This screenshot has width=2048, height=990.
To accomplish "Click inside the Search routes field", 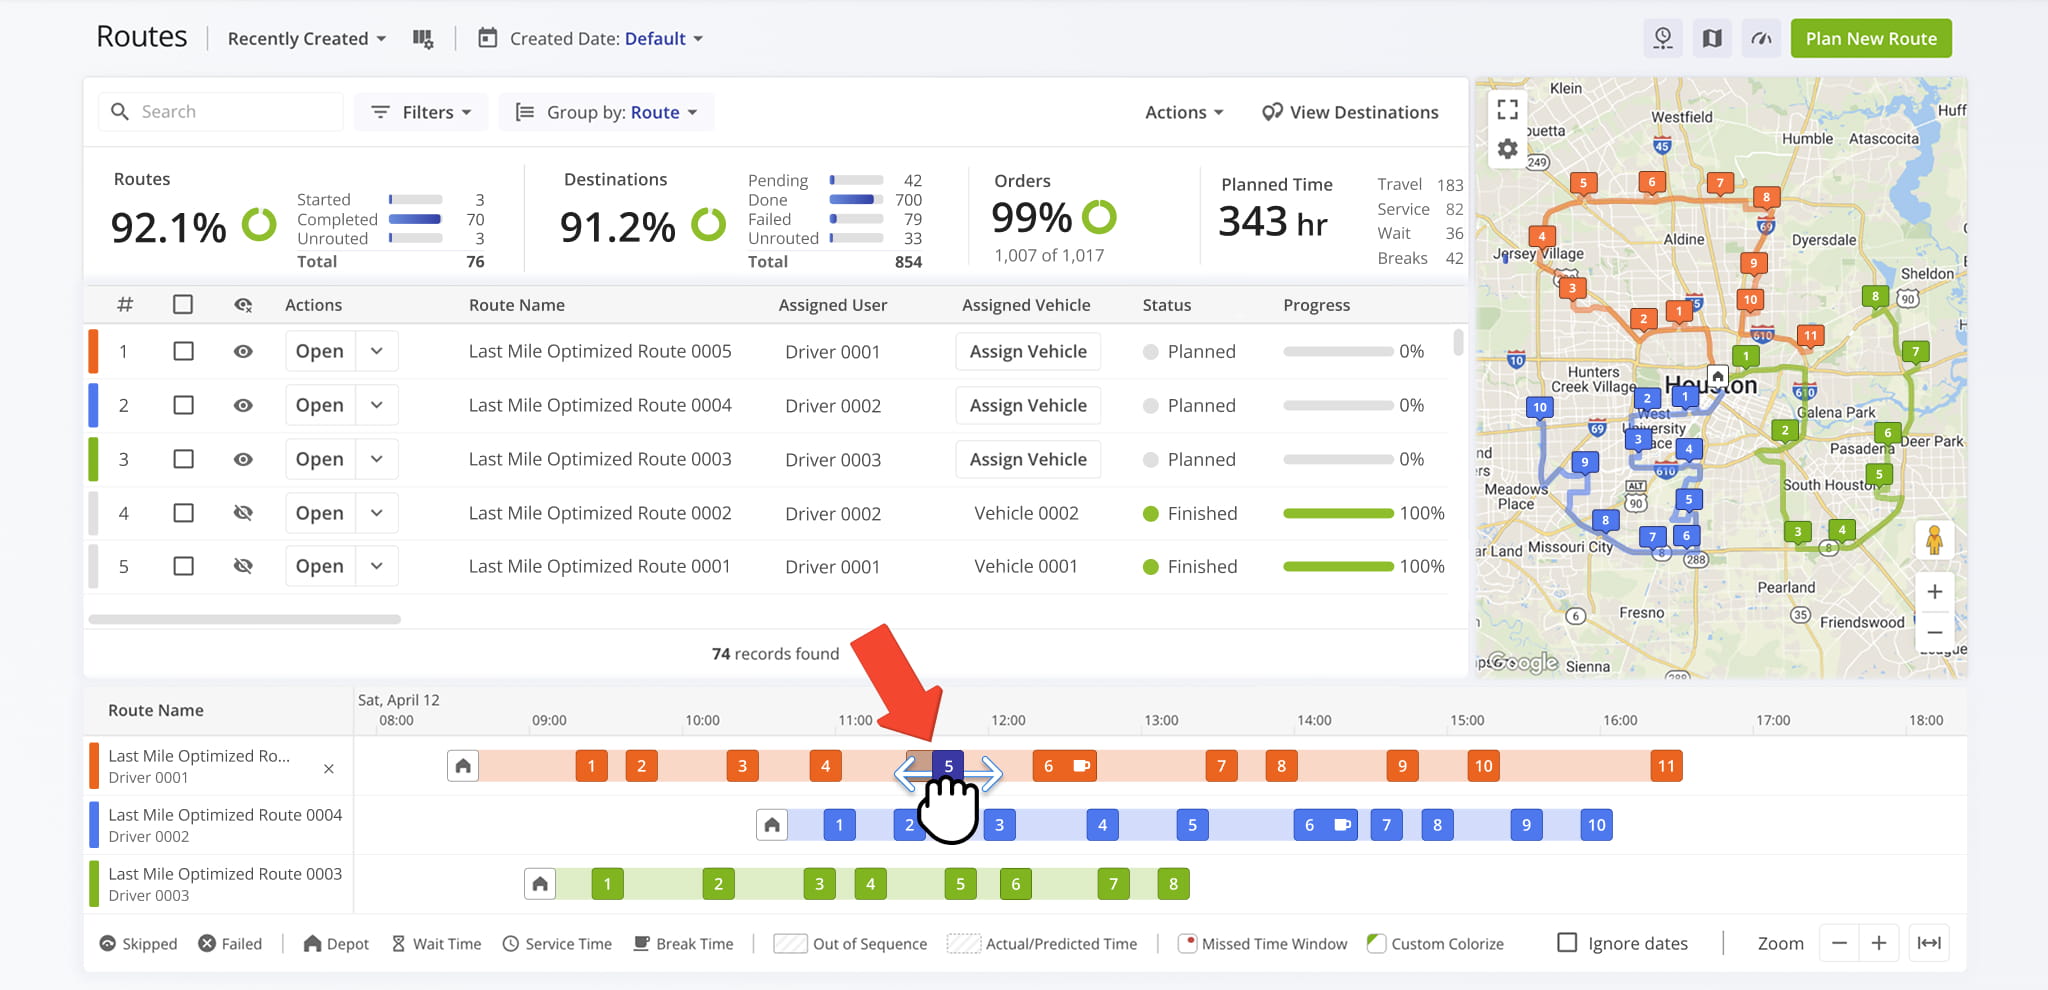I will 220,111.
